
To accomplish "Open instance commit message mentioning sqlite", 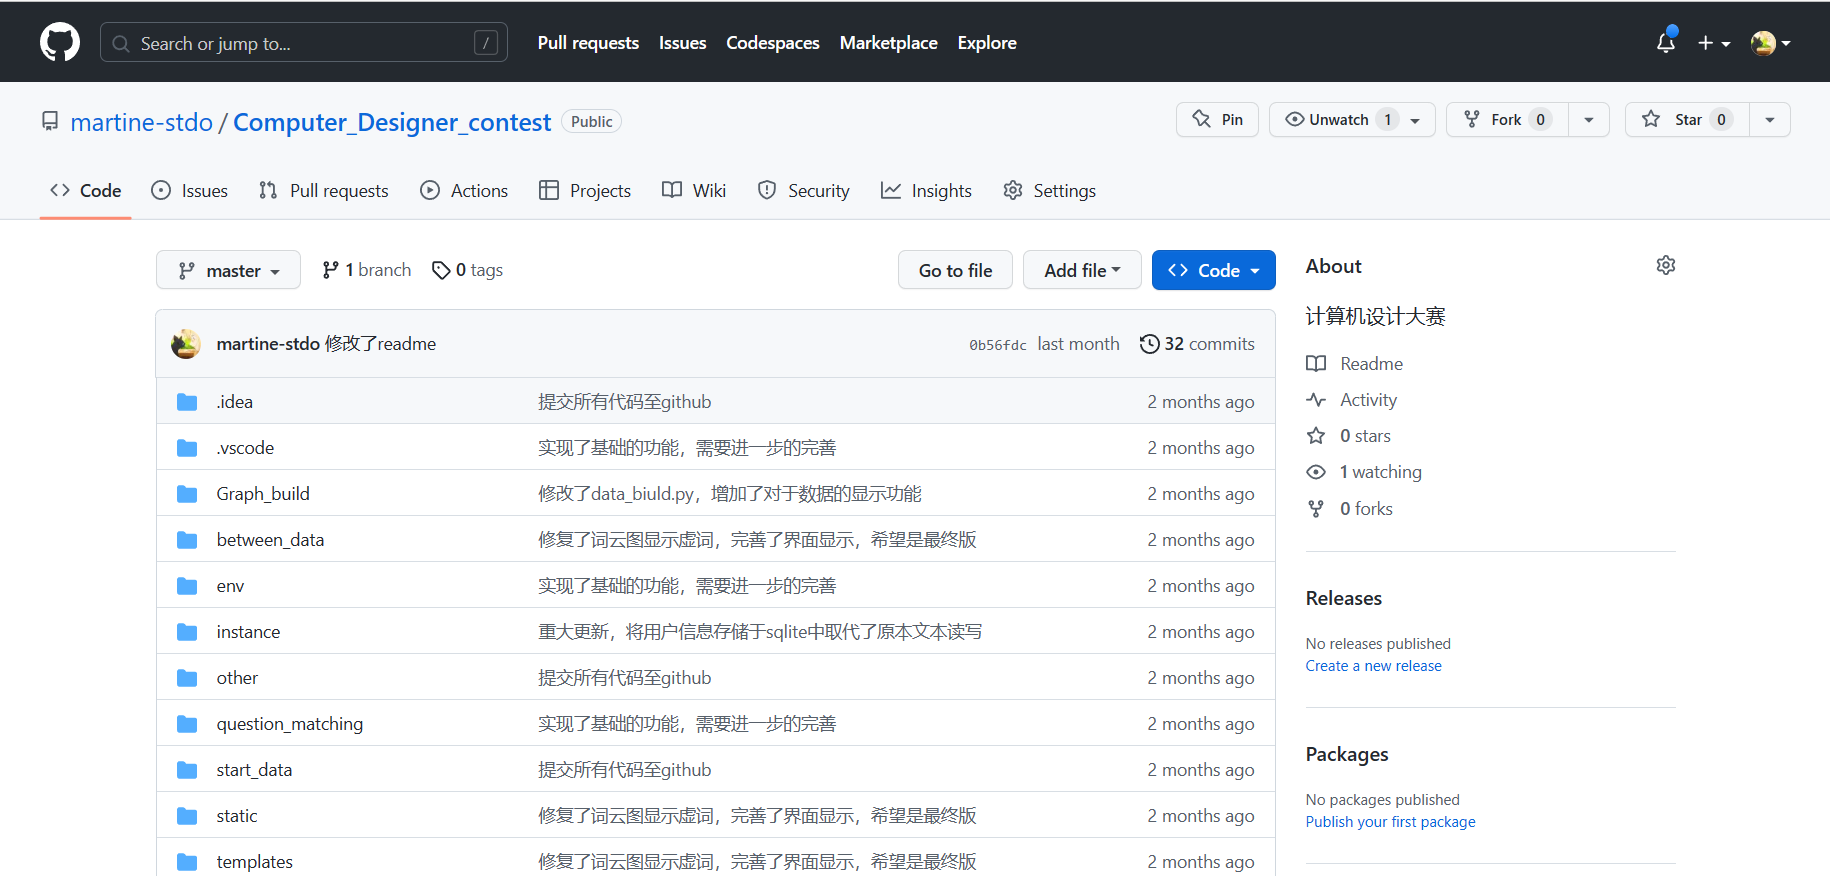I will click(760, 632).
